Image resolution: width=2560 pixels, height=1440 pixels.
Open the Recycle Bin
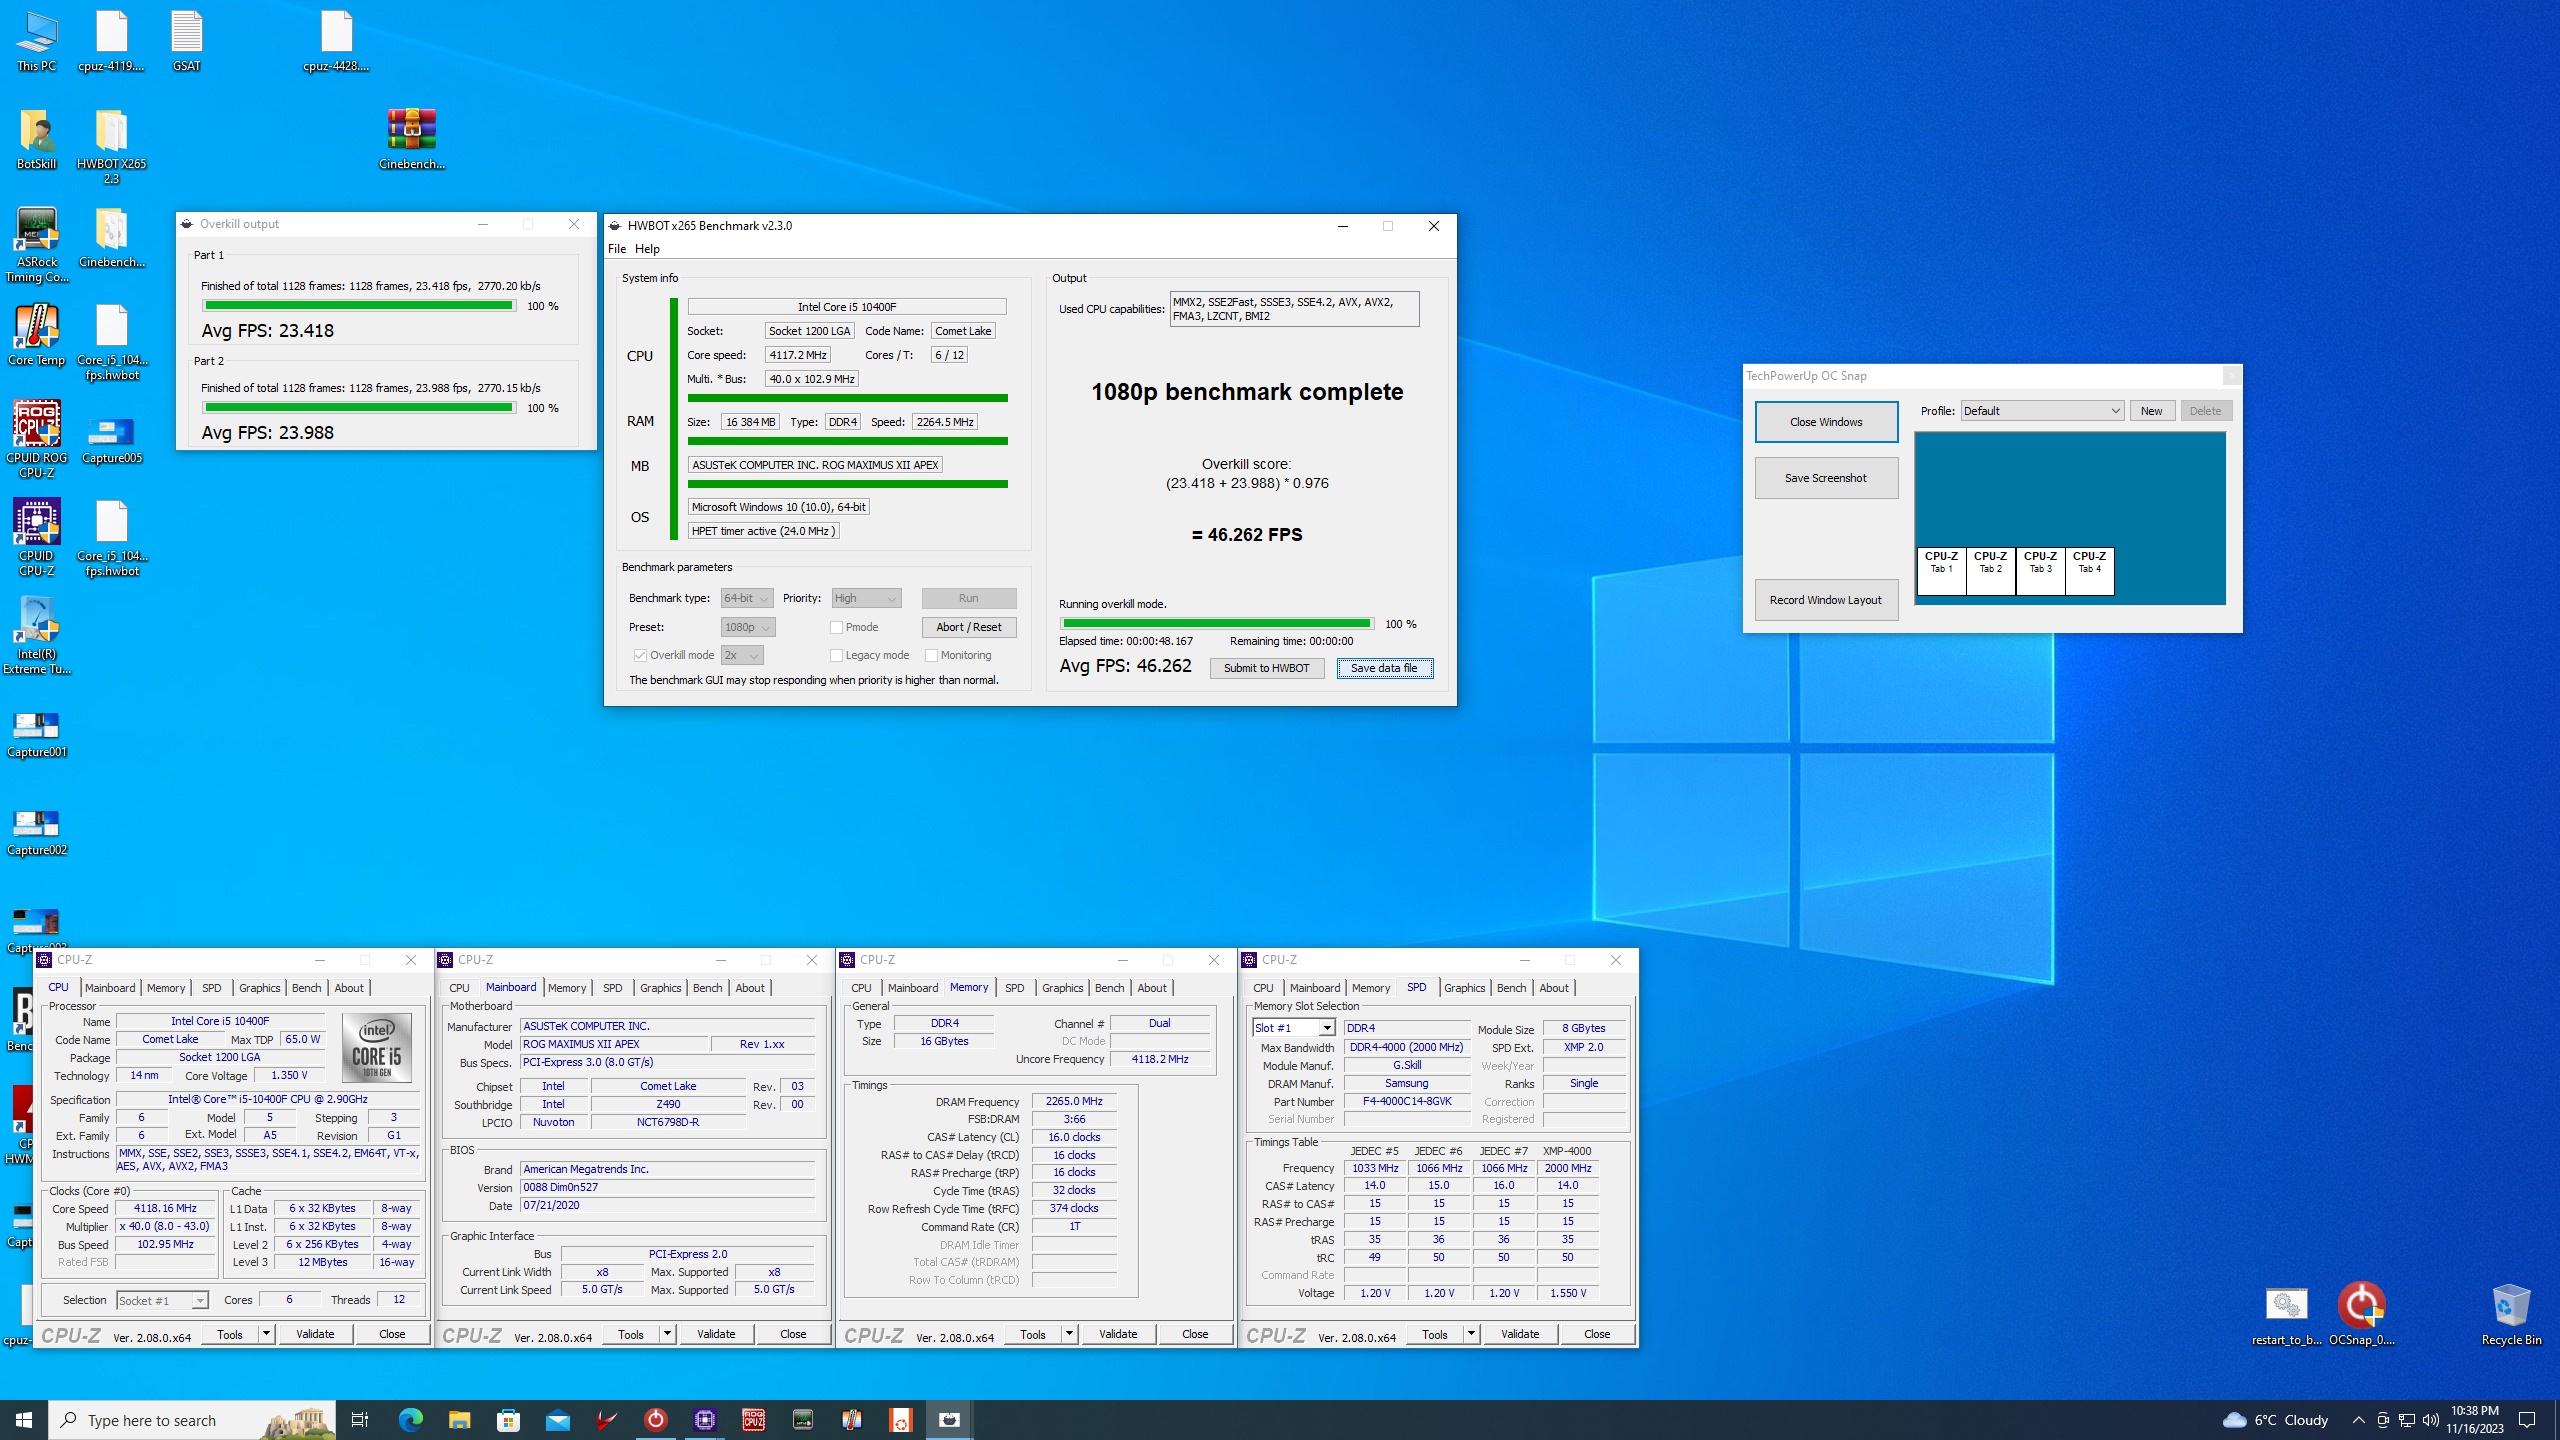[x=2511, y=1315]
